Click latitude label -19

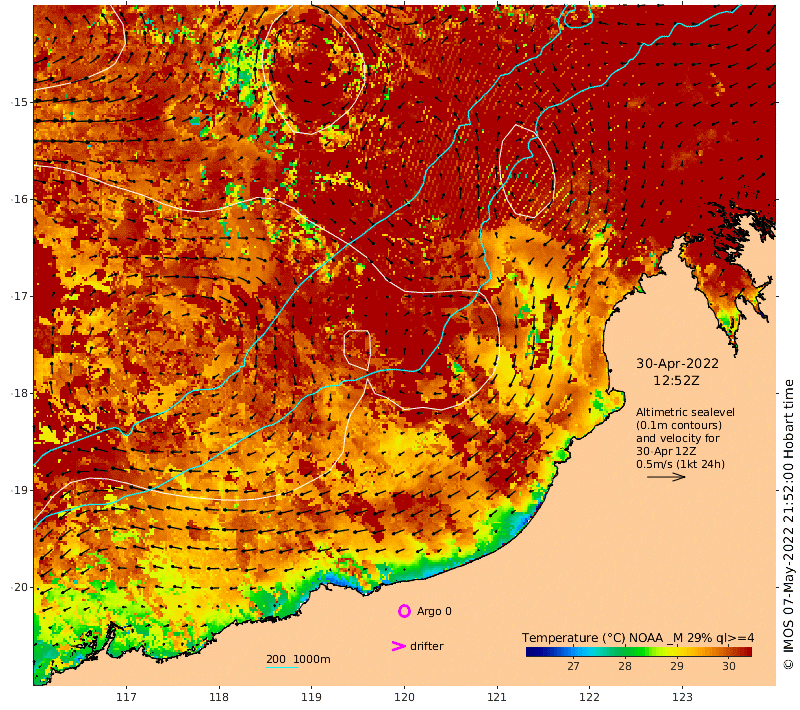(20, 490)
